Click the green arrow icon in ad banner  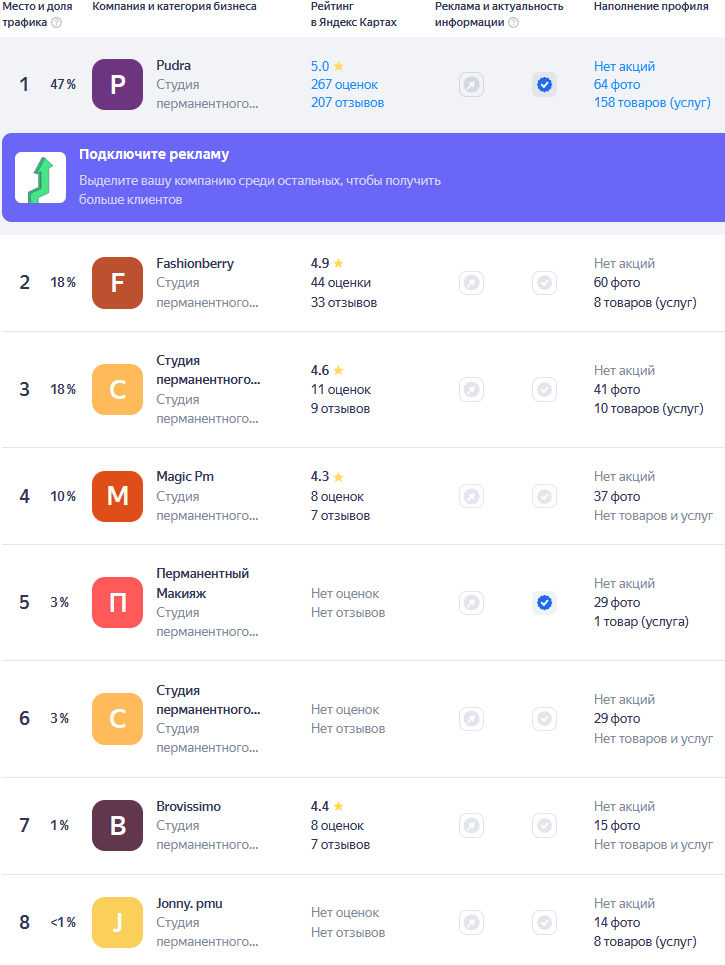coord(41,178)
